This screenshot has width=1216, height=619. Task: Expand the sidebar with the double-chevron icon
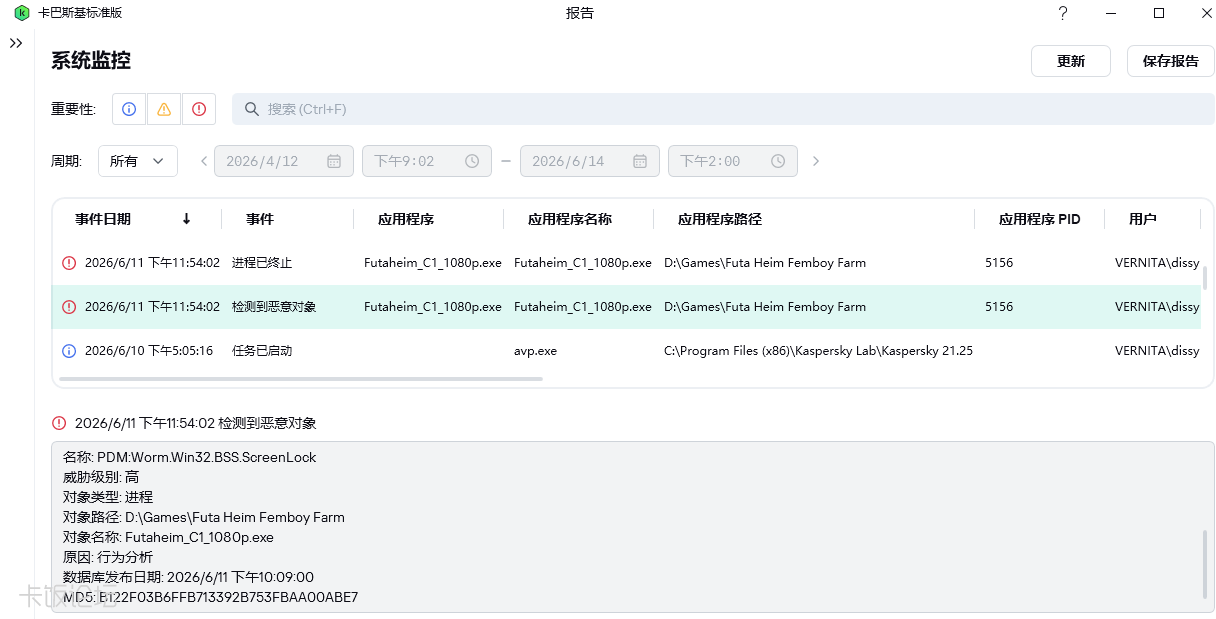click(x=16, y=44)
